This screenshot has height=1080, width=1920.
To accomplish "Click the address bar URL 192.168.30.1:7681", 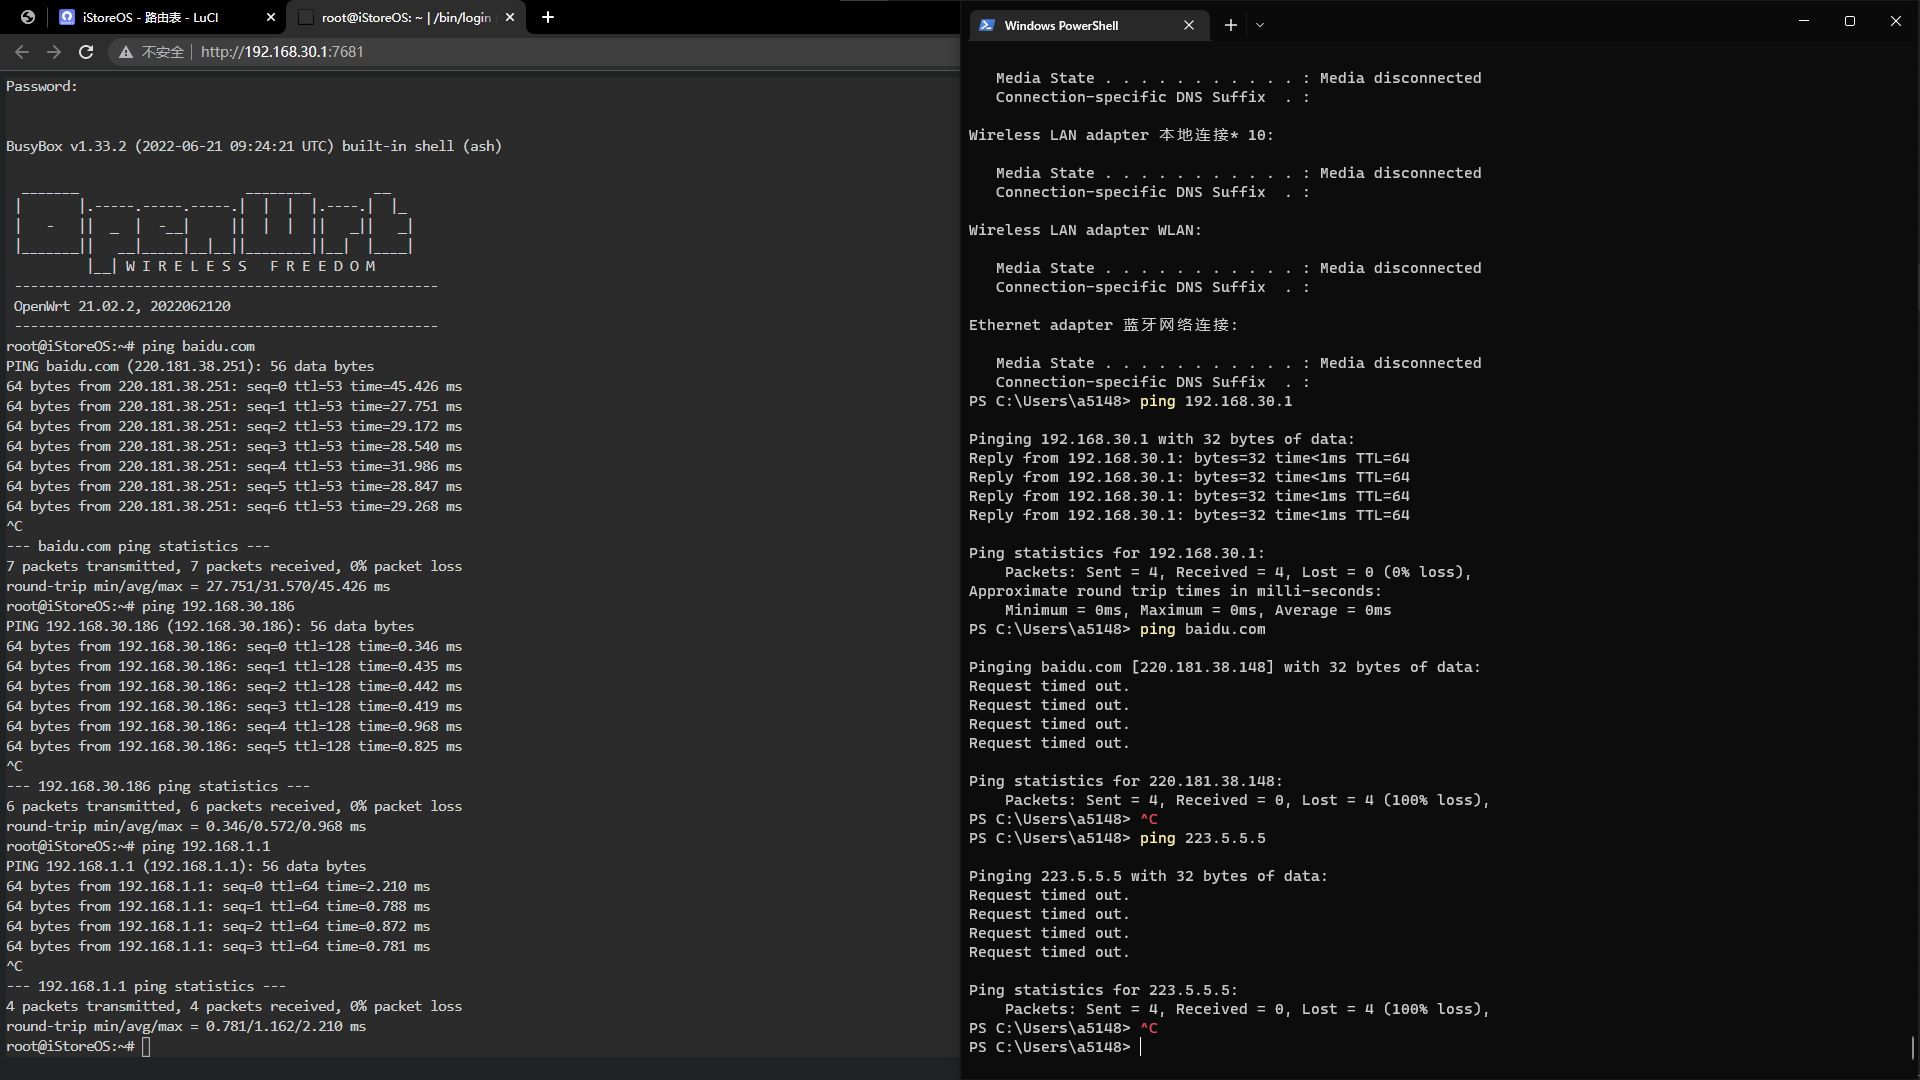I will point(282,52).
